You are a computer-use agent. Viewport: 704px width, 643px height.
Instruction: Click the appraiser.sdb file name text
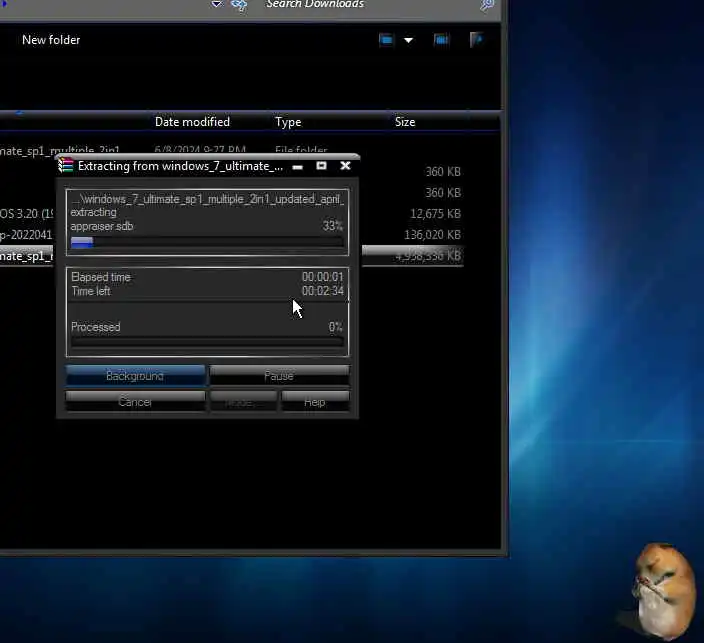[102, 226]
